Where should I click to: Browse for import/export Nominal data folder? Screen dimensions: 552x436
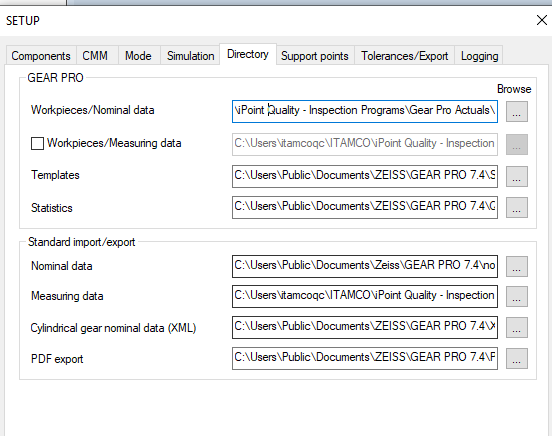(x=517, y=266)
